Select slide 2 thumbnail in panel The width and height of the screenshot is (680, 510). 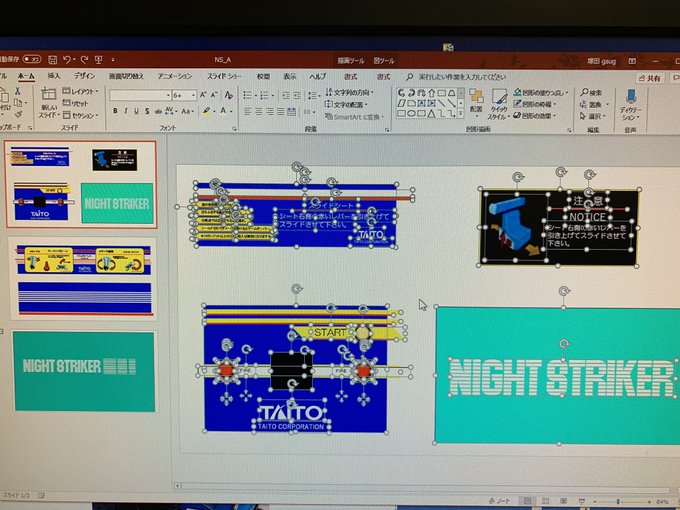(x=83, y=280)
